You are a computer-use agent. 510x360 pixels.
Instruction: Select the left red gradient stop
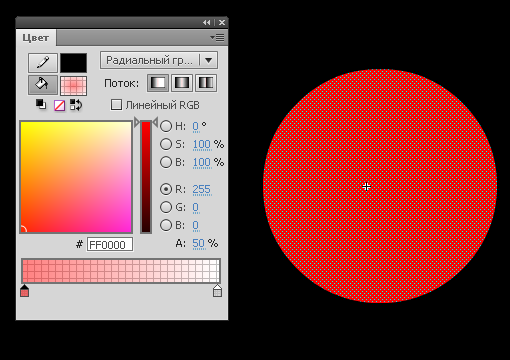(x=25, y=291)
